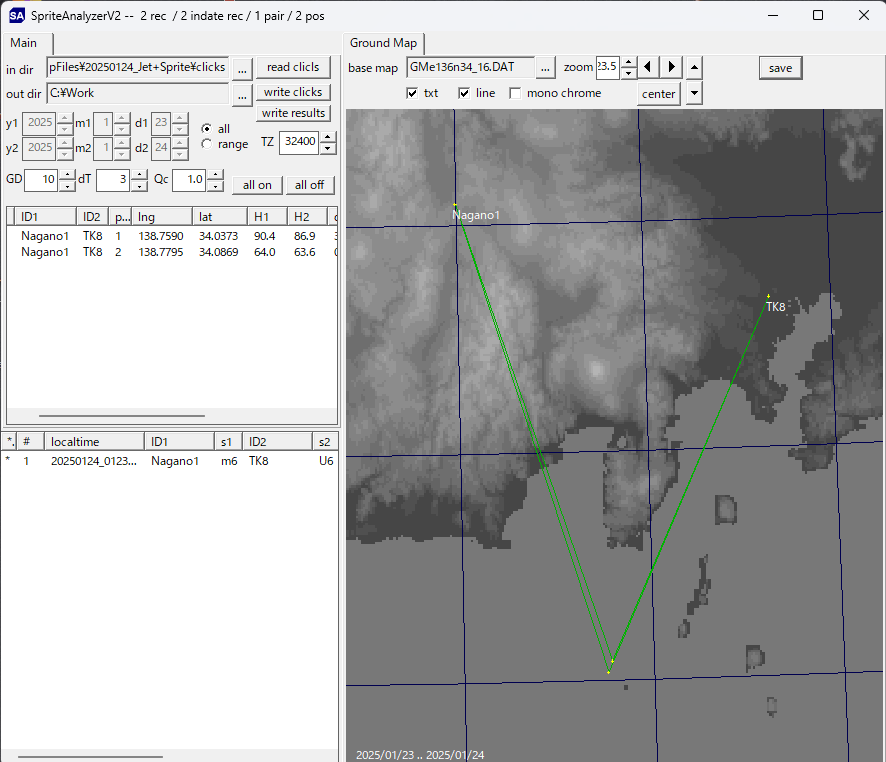Browse for the out dir folder

point(243,94)
